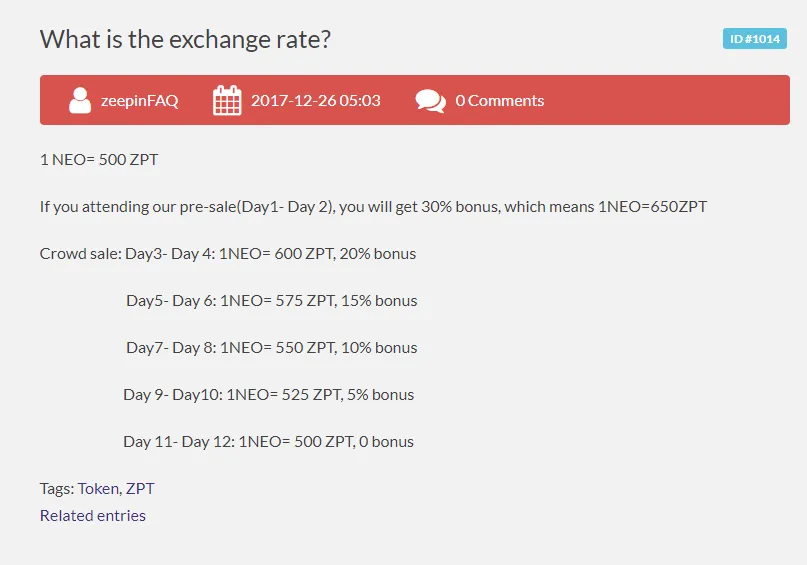Viewport: 807px width, 565px height.
Task: Click the ID #1014 badge
Action: point(755,39)
